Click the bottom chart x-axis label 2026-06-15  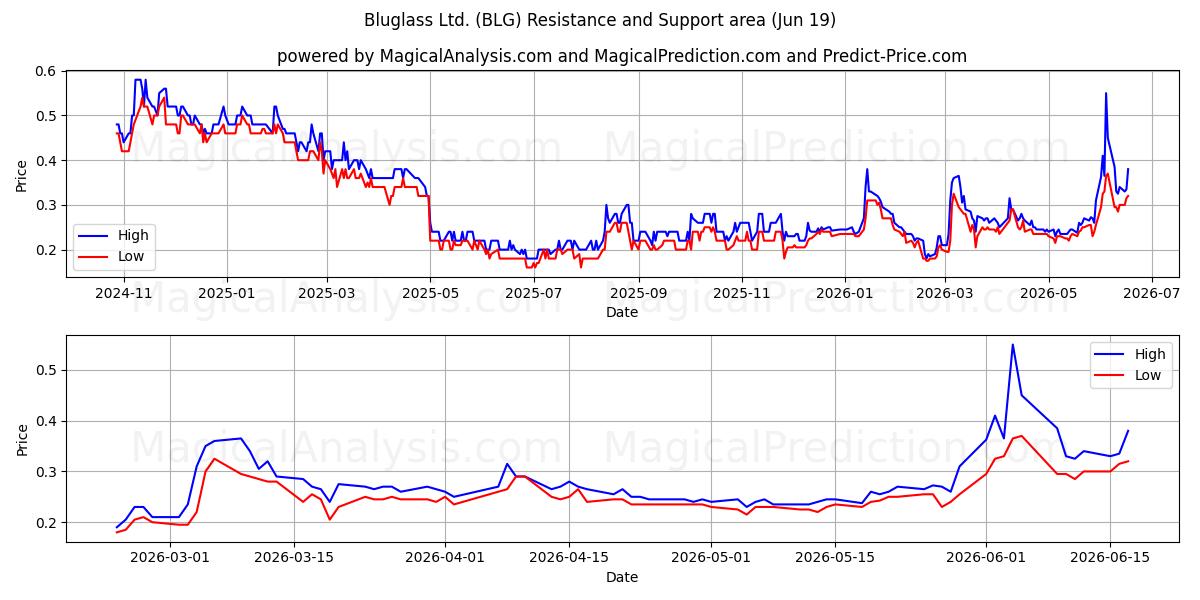click(x=1110, y=559)
